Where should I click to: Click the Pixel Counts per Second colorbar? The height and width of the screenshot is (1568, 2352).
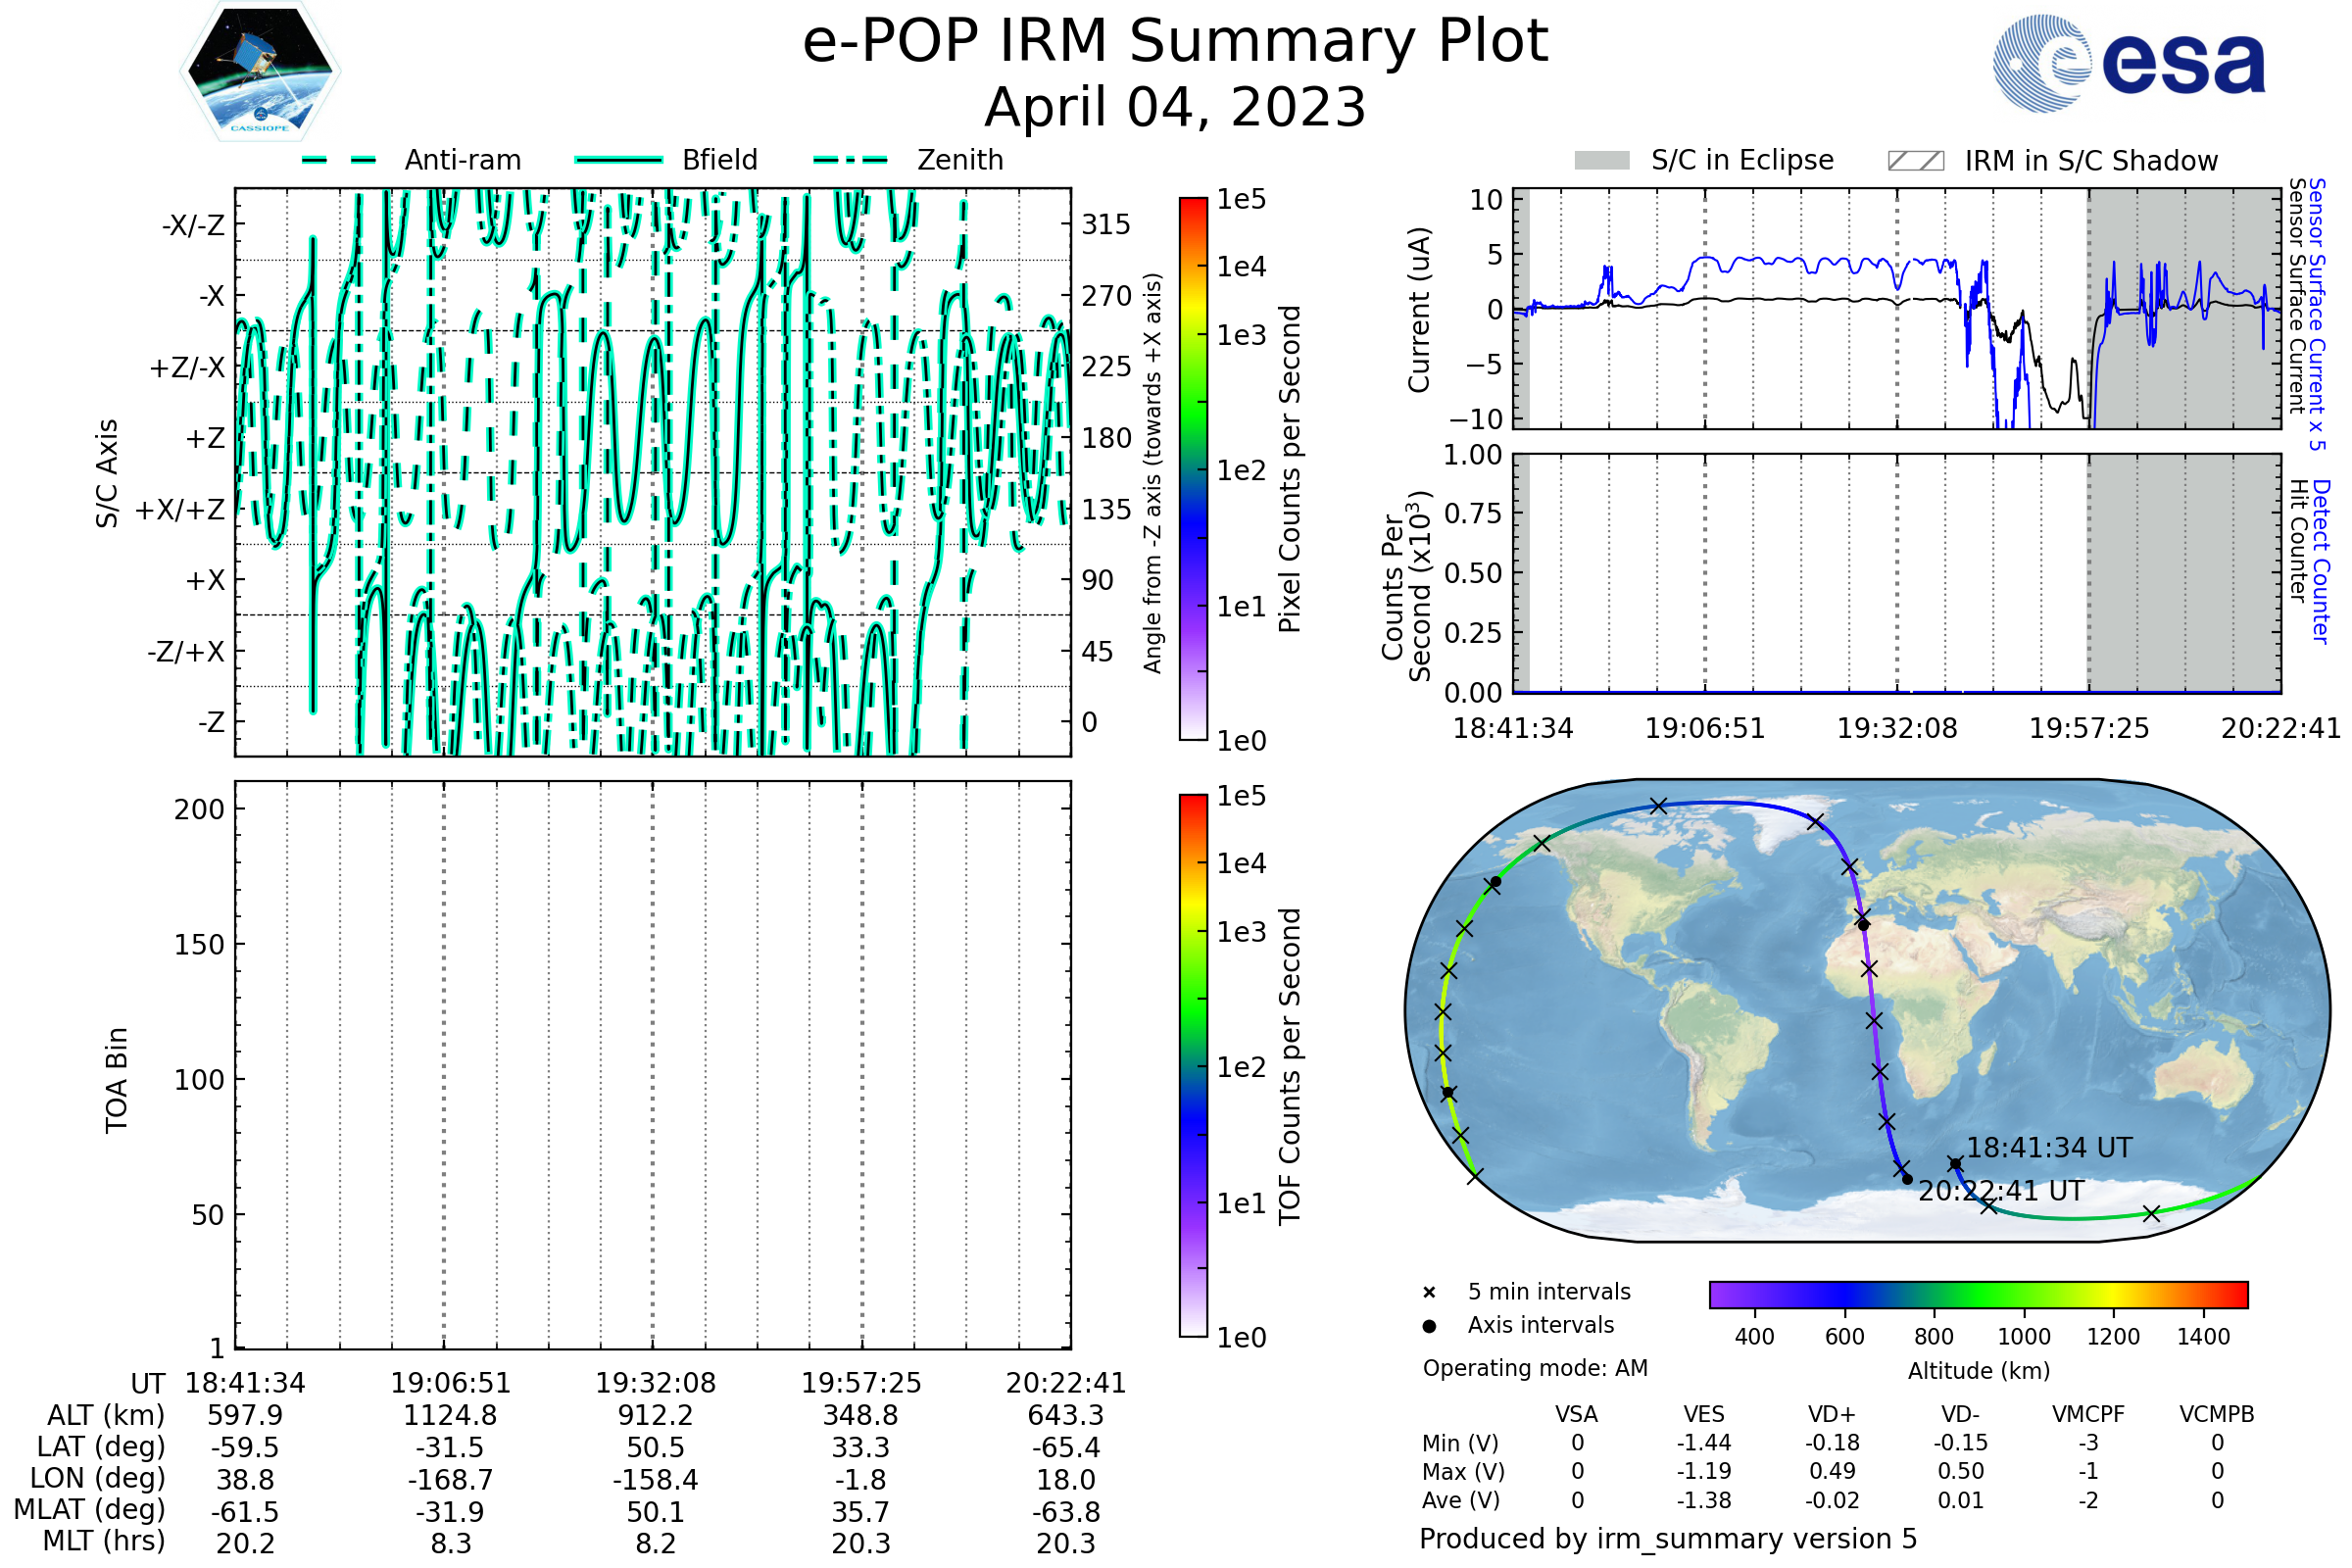(1193, 469)
